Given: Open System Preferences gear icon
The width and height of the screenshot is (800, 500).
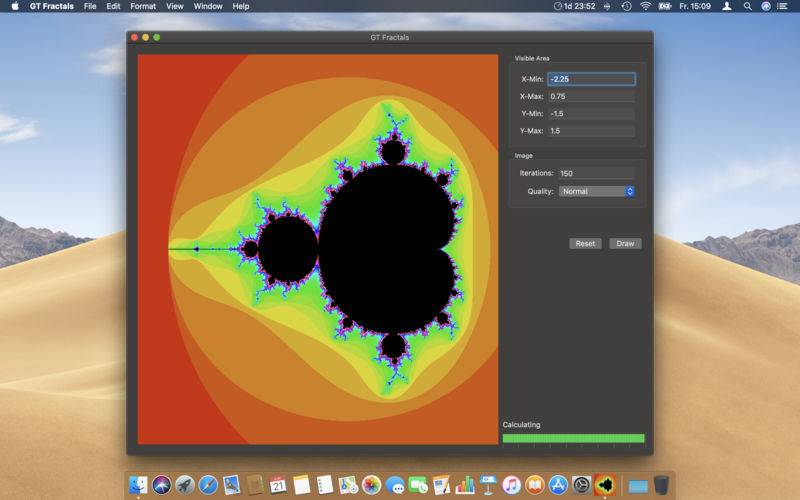Looking at the screenshot, I should pyautogui.click(x=582, y=485).
